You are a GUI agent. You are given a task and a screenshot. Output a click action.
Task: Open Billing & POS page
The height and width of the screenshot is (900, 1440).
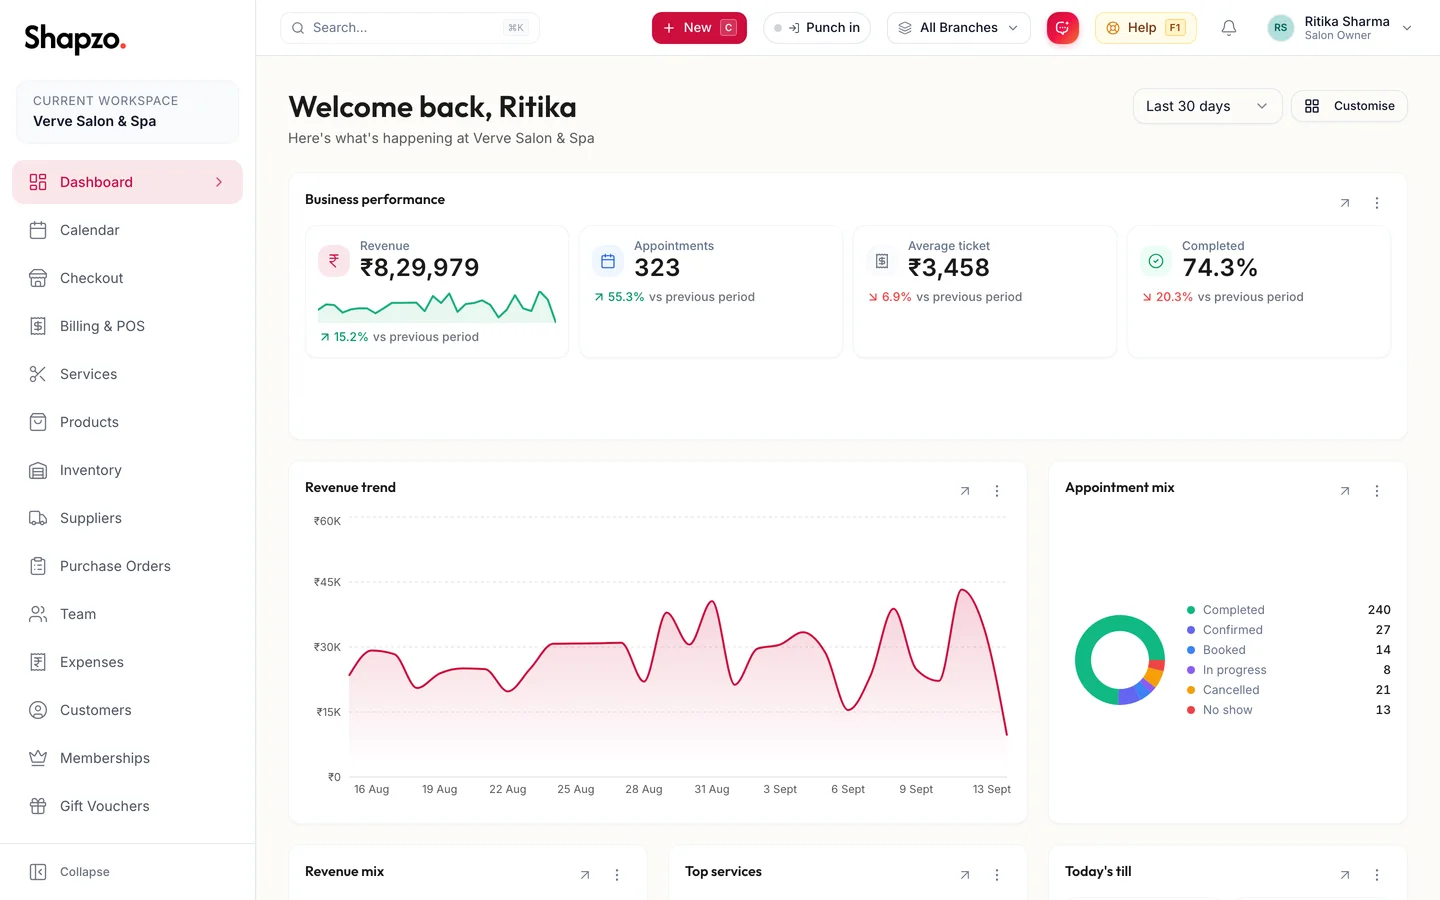pyautogui.click(x=127, y=326)
